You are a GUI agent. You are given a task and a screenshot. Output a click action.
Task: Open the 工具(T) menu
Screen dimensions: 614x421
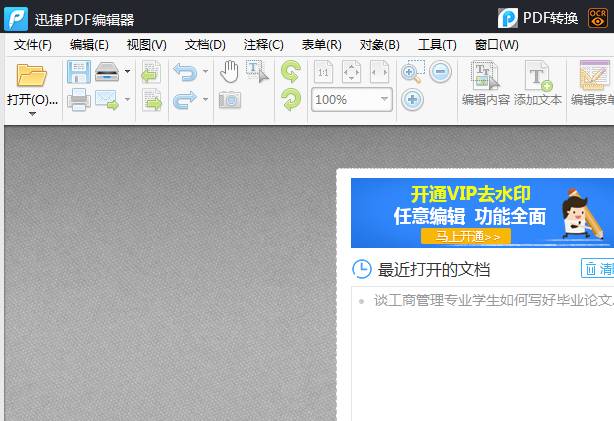pos(436,45)
